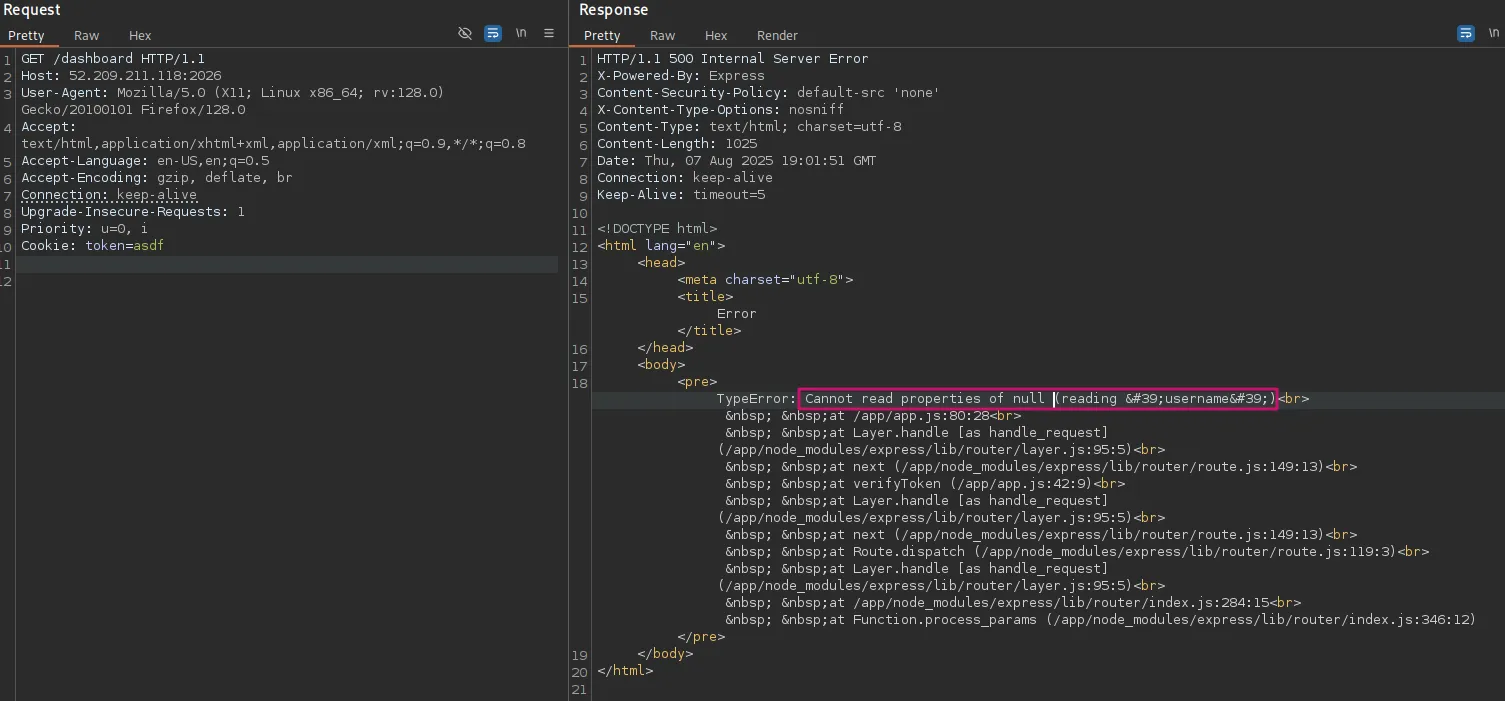Screen dimensions: 1505x701
Task: Select the Request Pretty tab
Action: click(27, 36)
